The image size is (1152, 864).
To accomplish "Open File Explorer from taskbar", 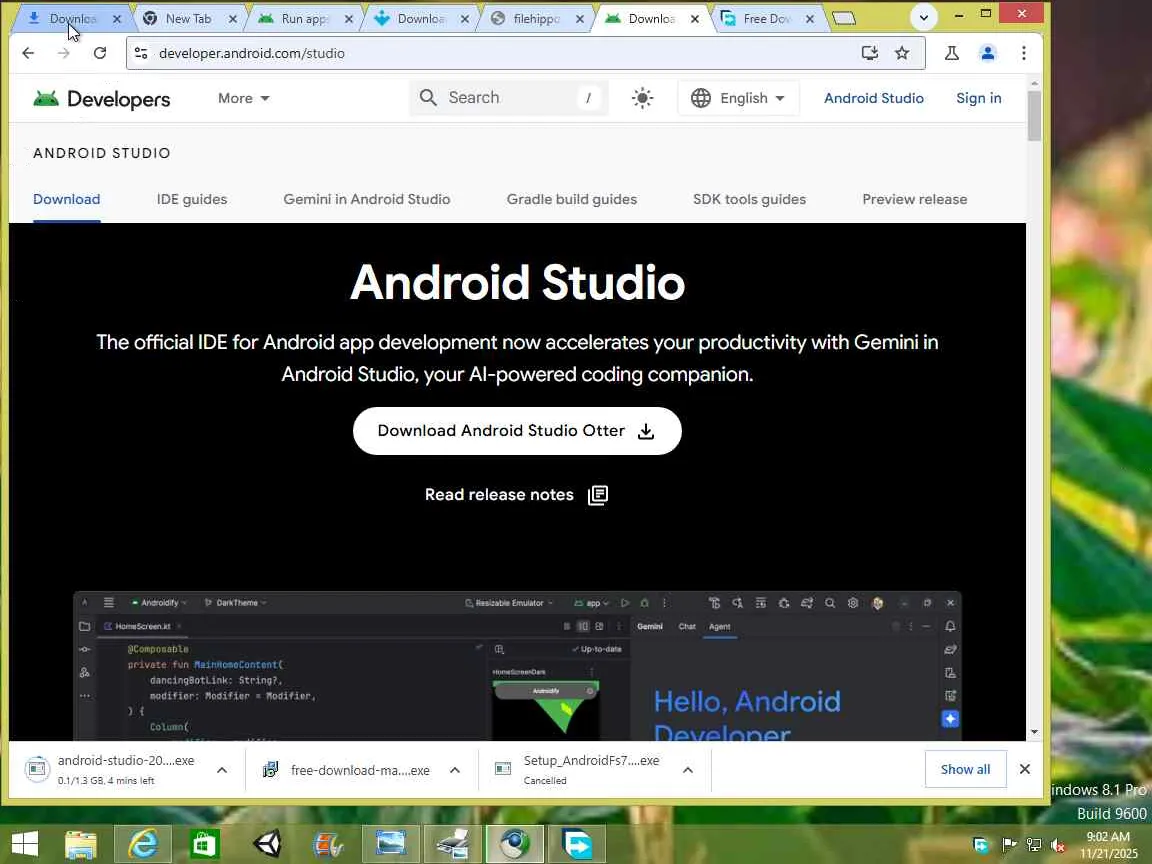I will click(x=81, y=844).
